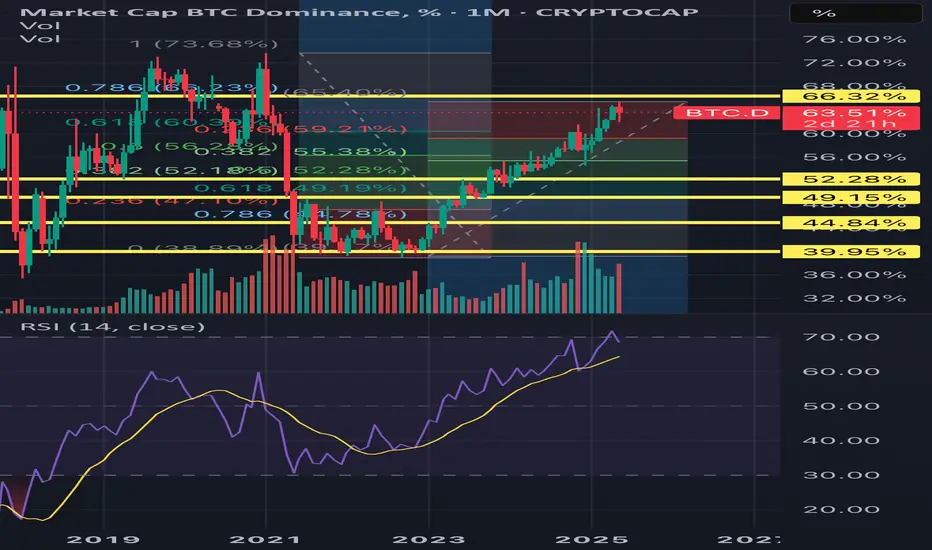Click the 40.00 RSI axis value
This screenshot has width=932, height=550.
(841, 441)
